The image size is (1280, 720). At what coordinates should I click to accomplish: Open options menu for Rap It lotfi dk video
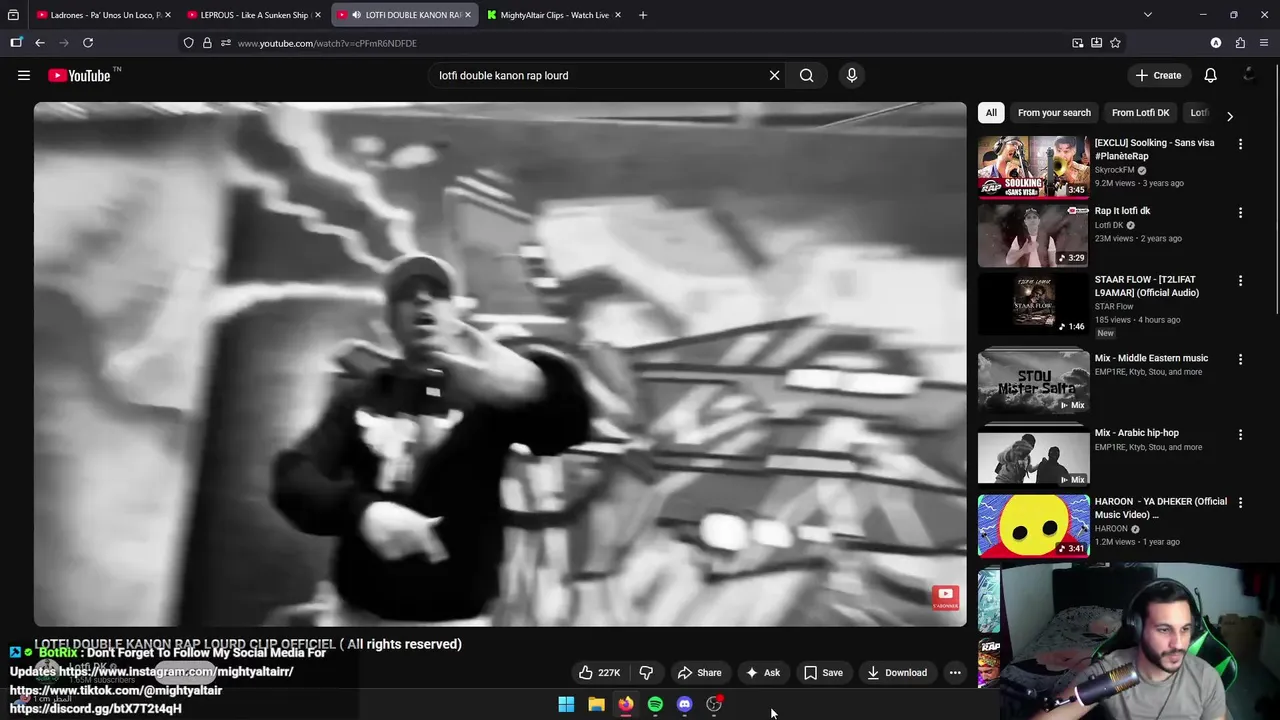point(1240,213)
